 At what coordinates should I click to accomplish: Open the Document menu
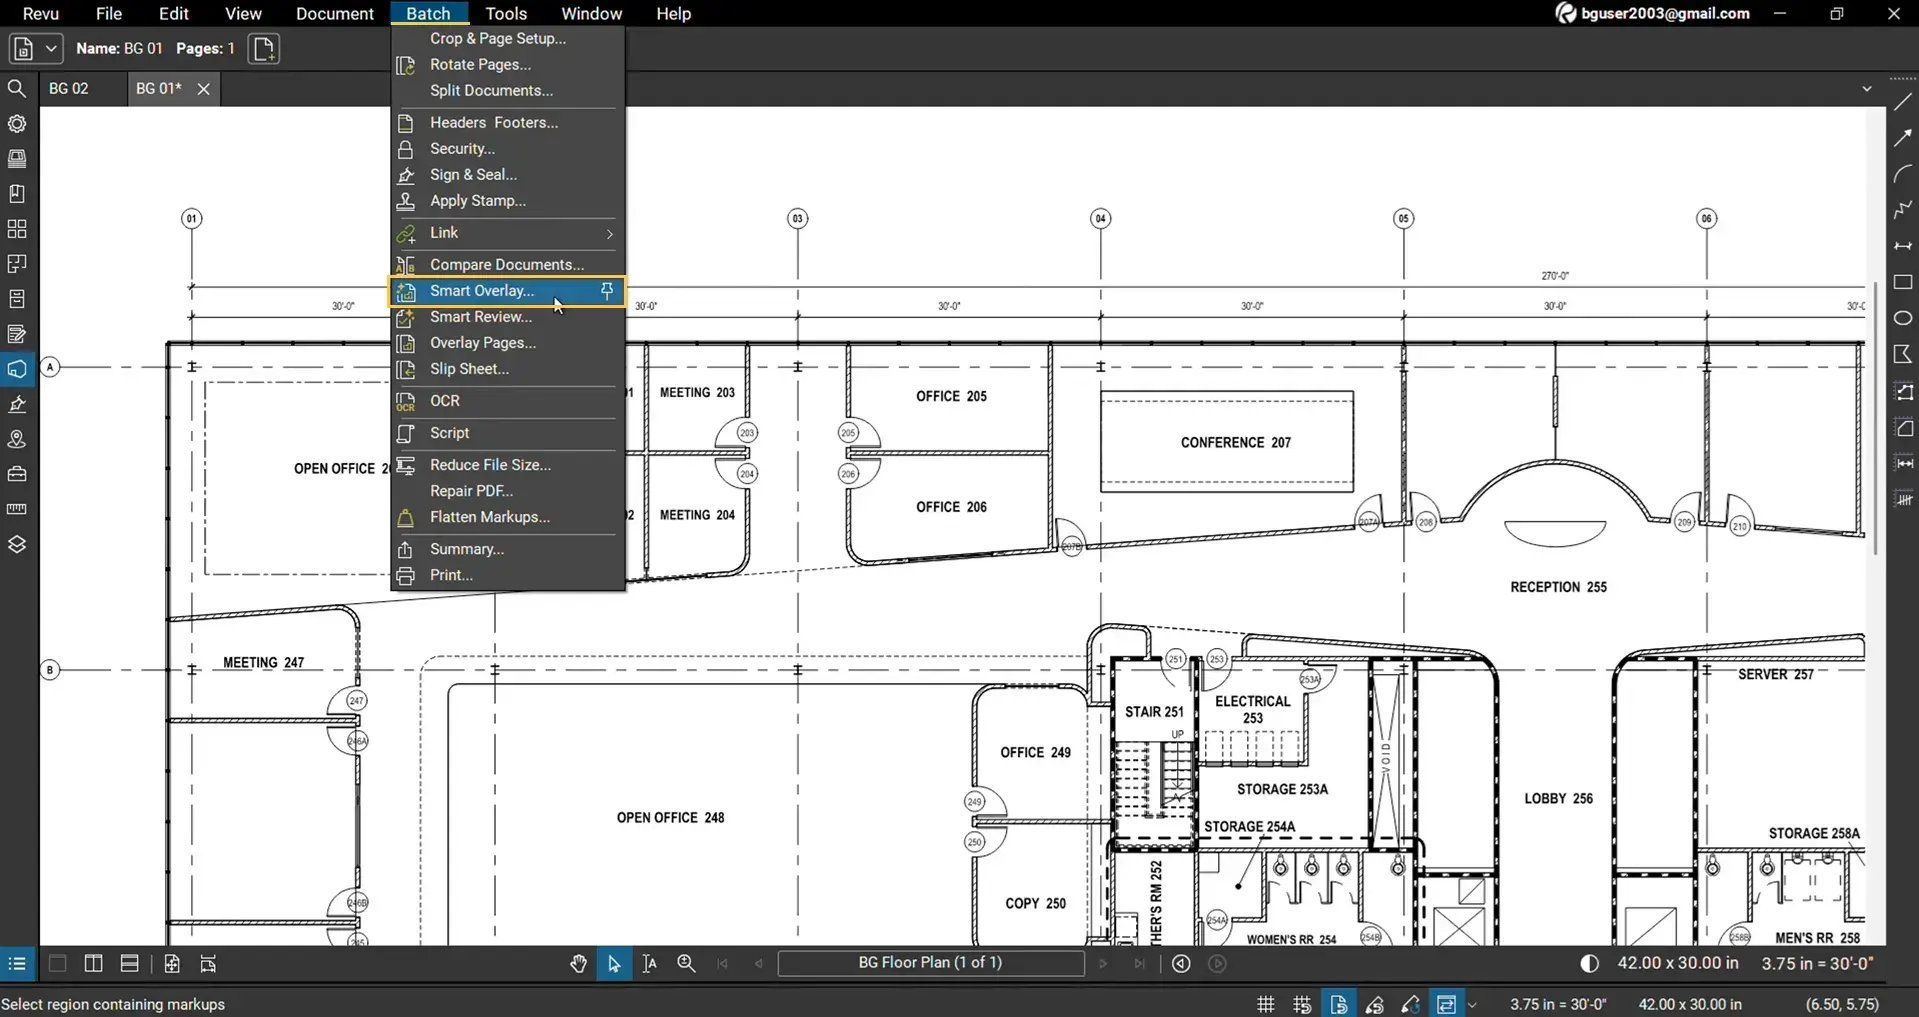pyautogui.click(x=335, y=14)
